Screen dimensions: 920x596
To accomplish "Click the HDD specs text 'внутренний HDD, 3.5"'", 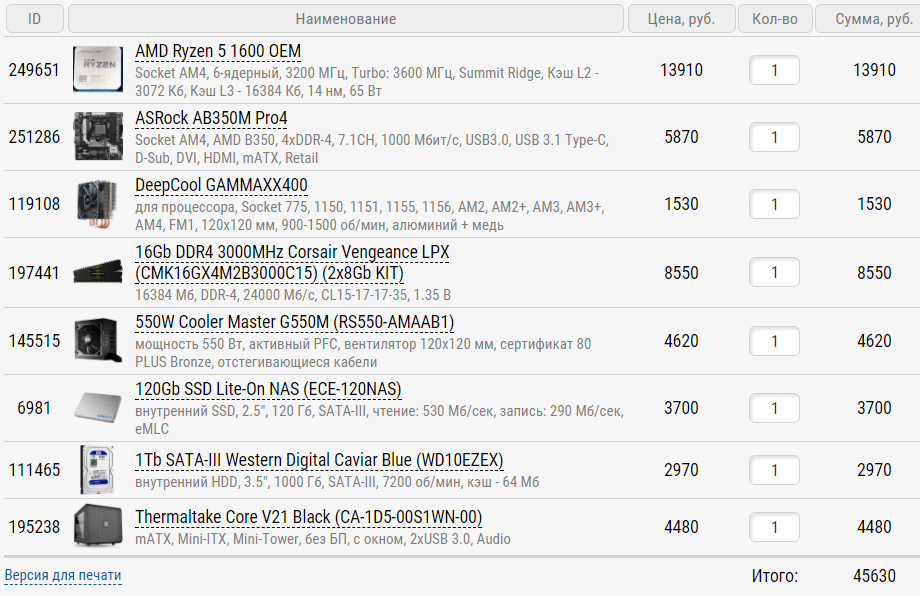I will [337, 482].
